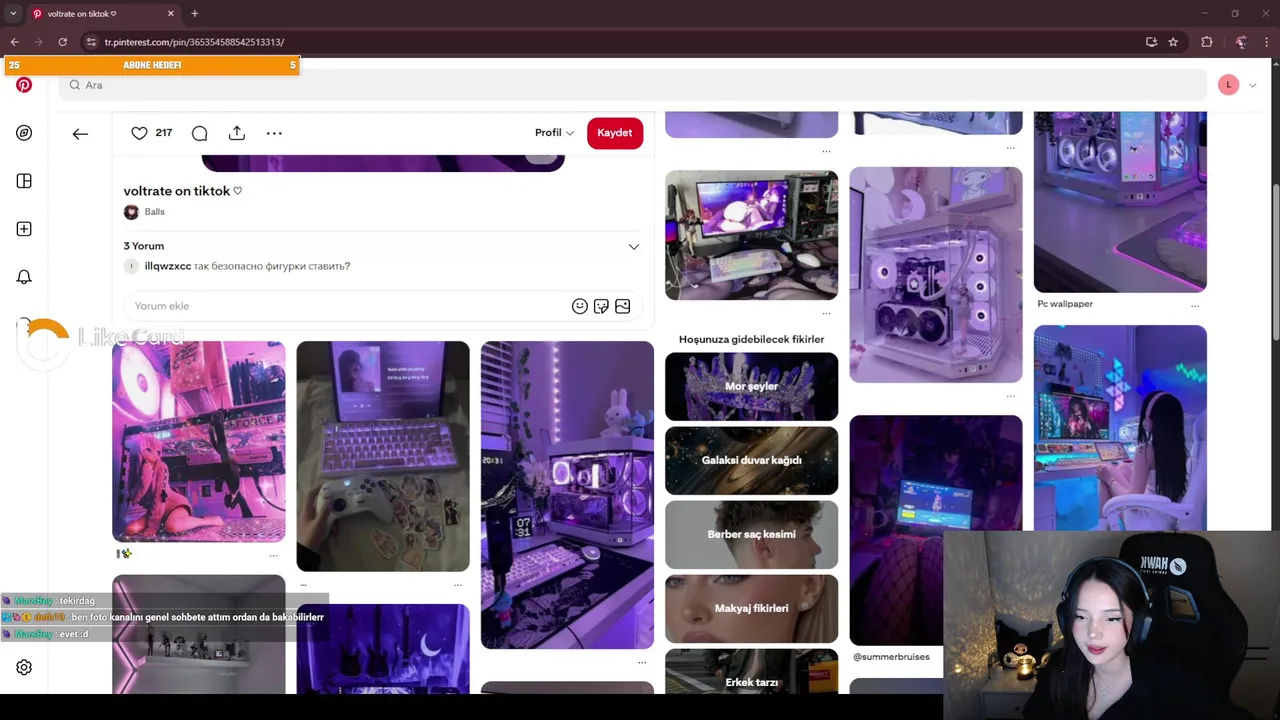The image size is (1280, 720).
Task: Add a sticker to the comment
Action: point(601,306)
